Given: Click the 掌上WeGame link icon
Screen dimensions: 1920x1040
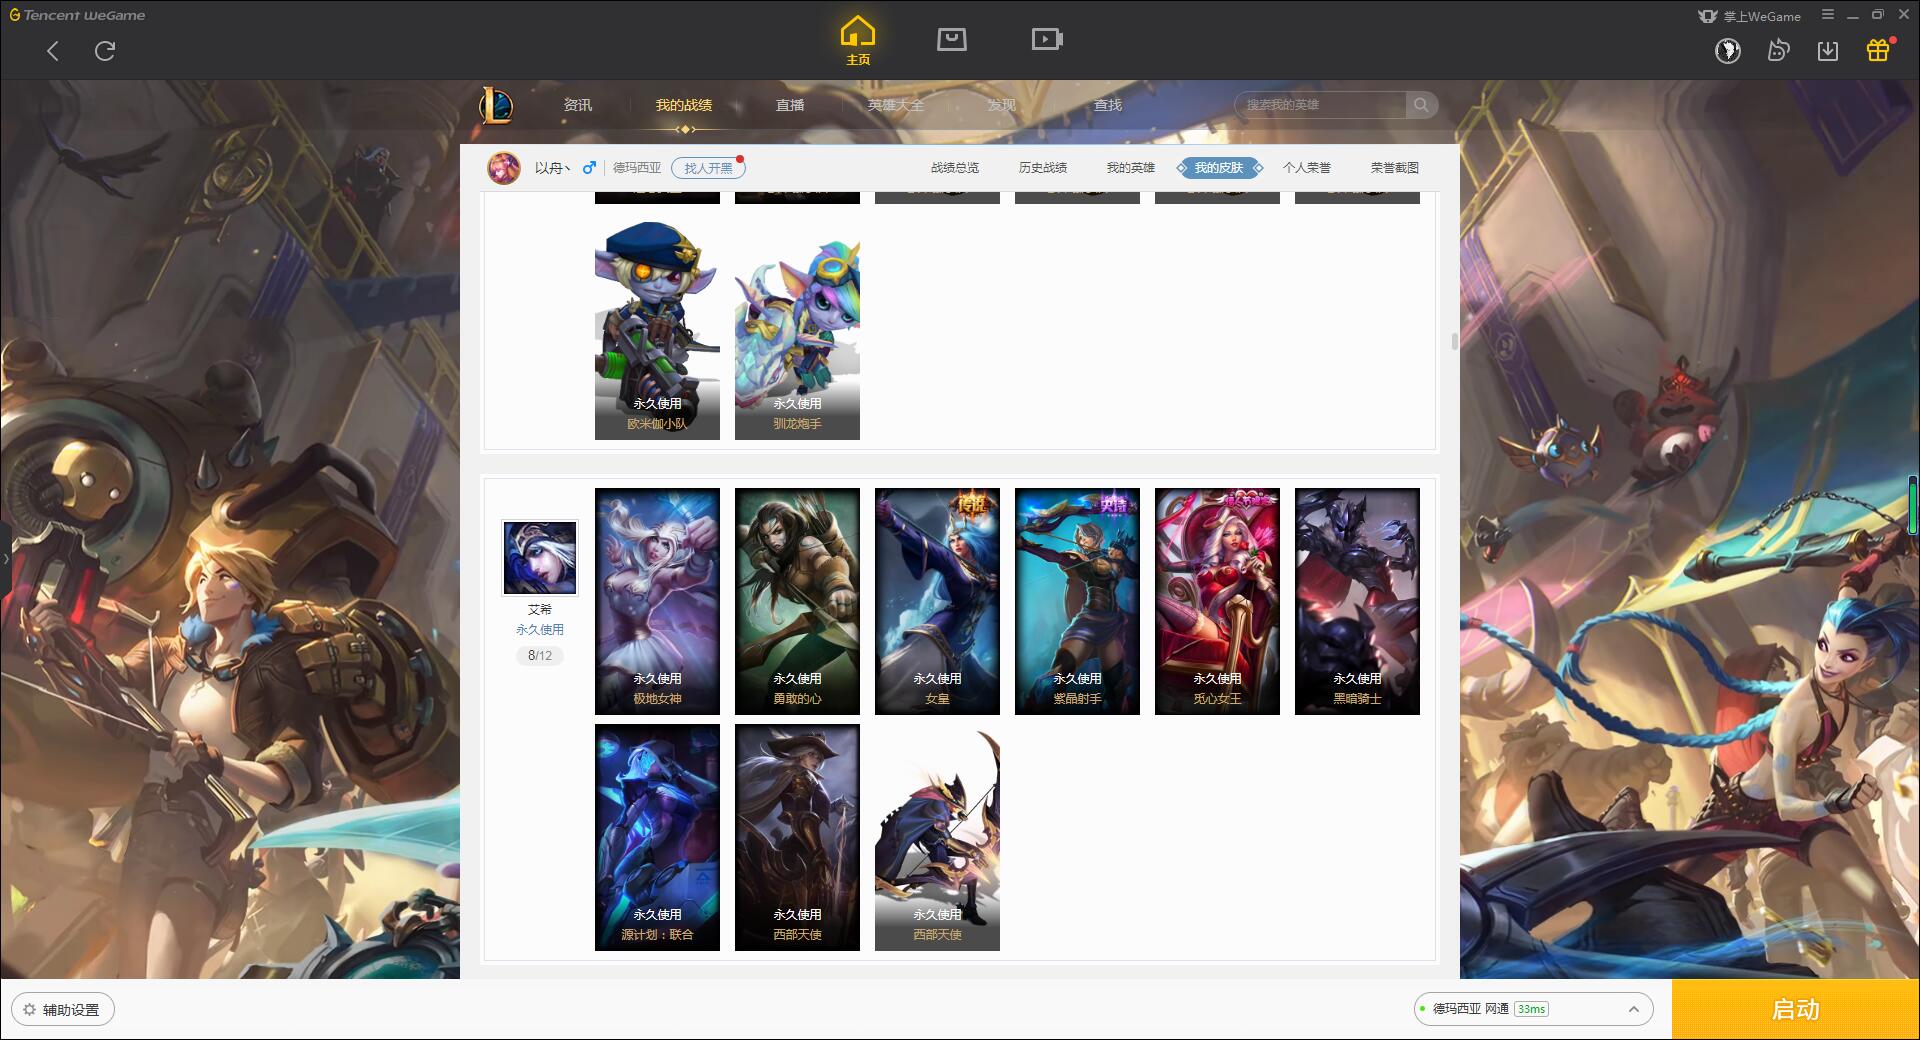Looking at the screenshot, I should point(1749,16).
